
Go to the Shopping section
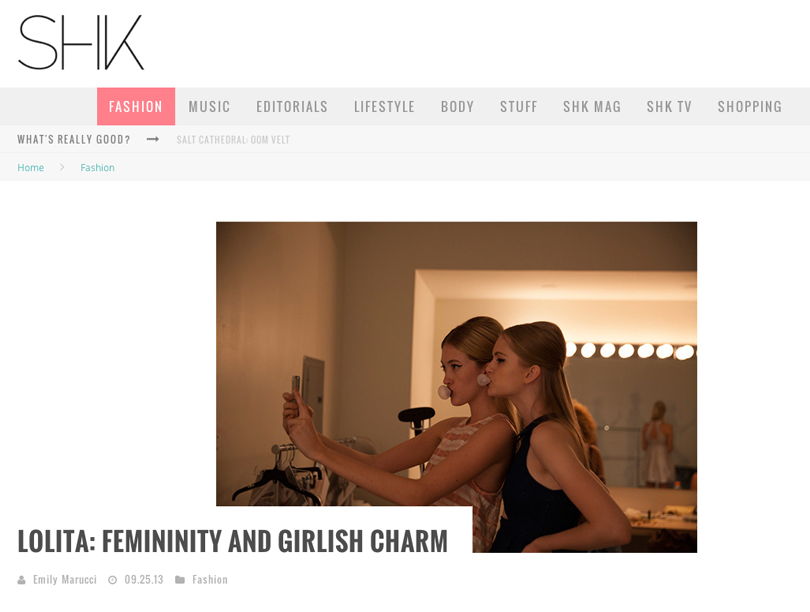click(x=750, y=106)
